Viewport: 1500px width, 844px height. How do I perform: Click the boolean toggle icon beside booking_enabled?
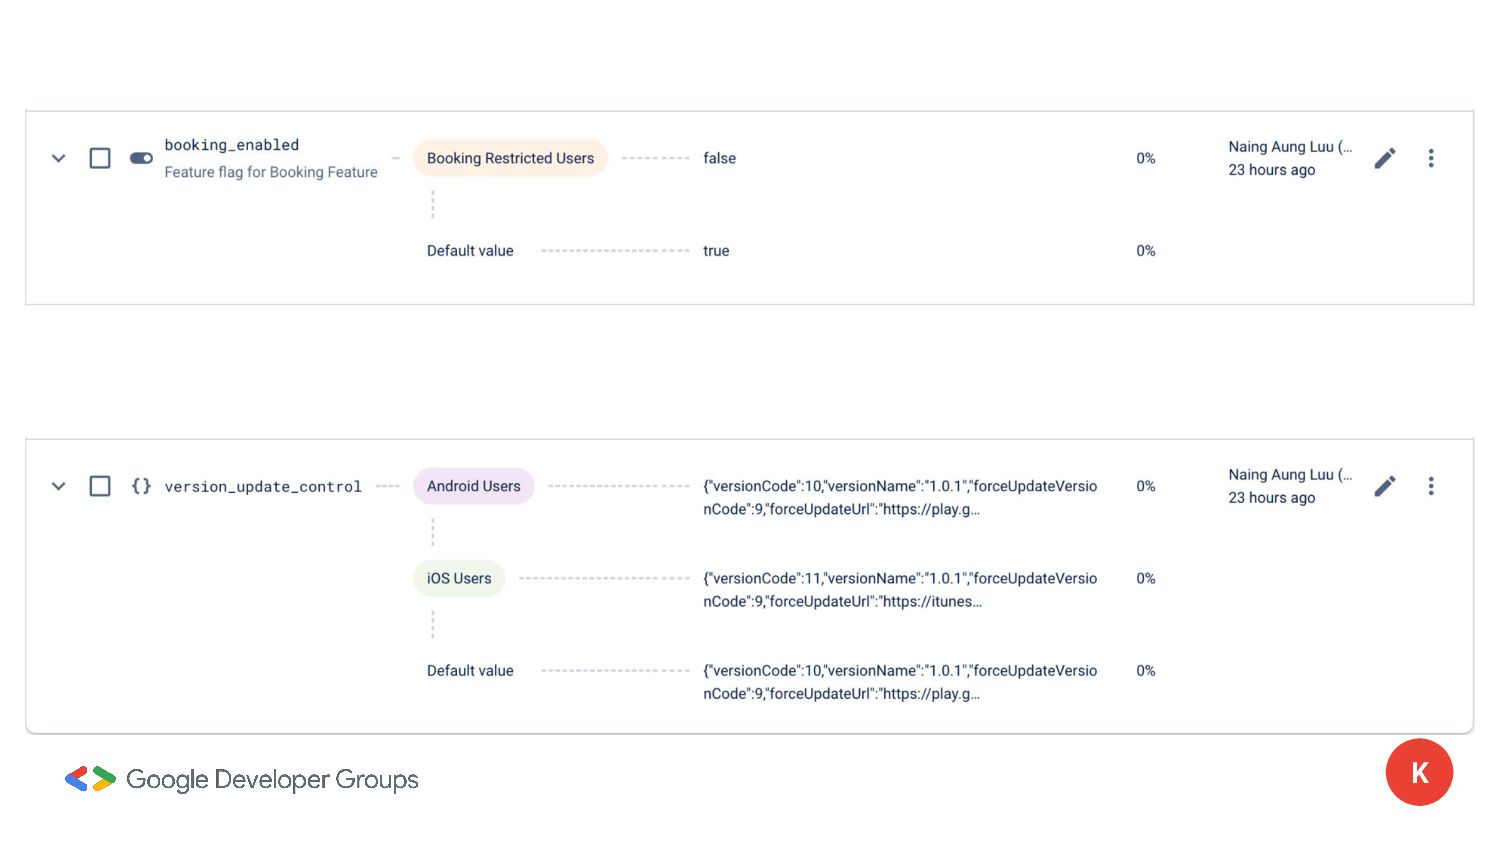click(x=141, y=158)
